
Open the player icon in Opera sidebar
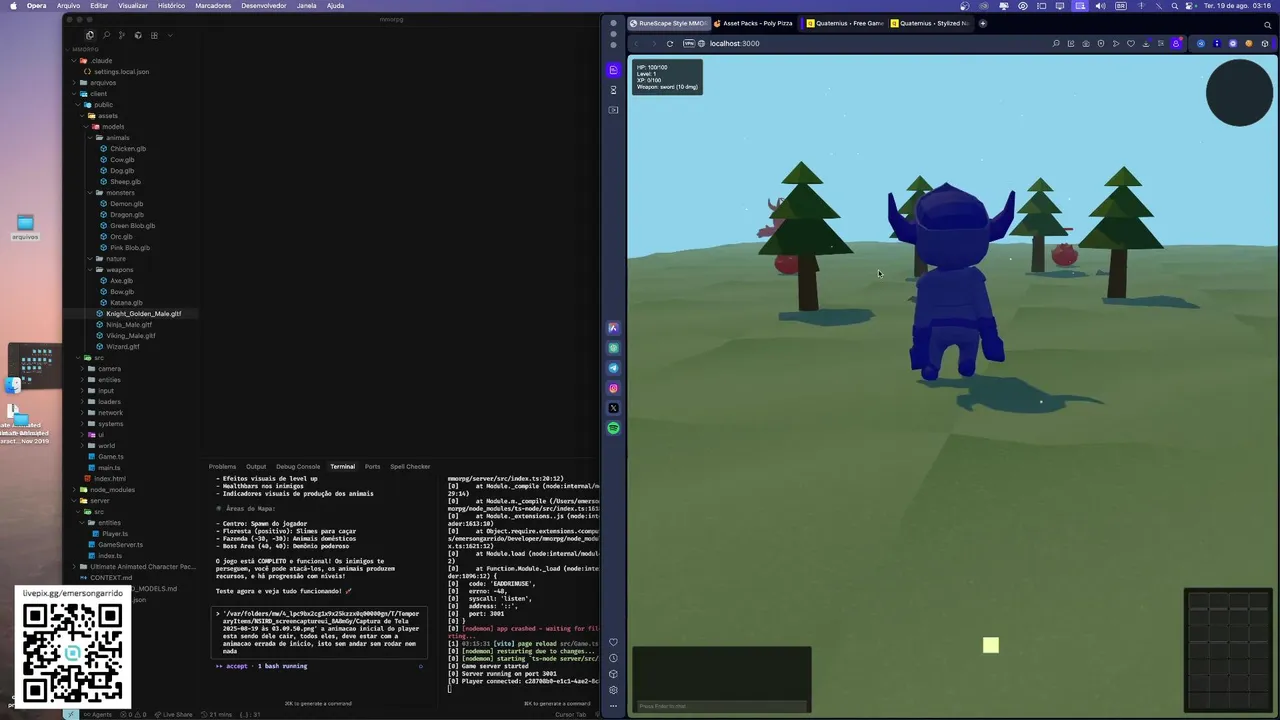click(613, 110)
